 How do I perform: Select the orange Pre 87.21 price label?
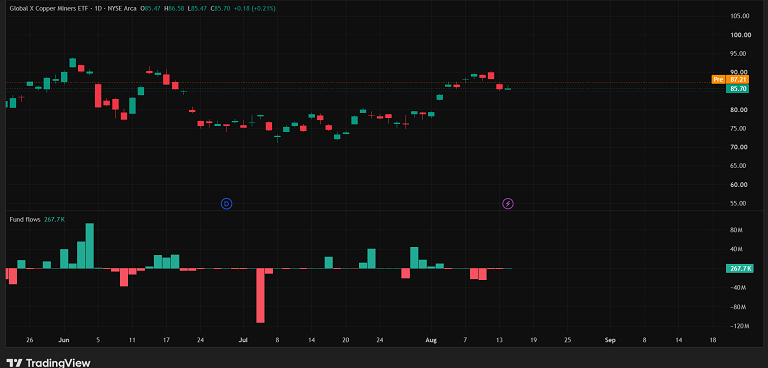[730, 79]
